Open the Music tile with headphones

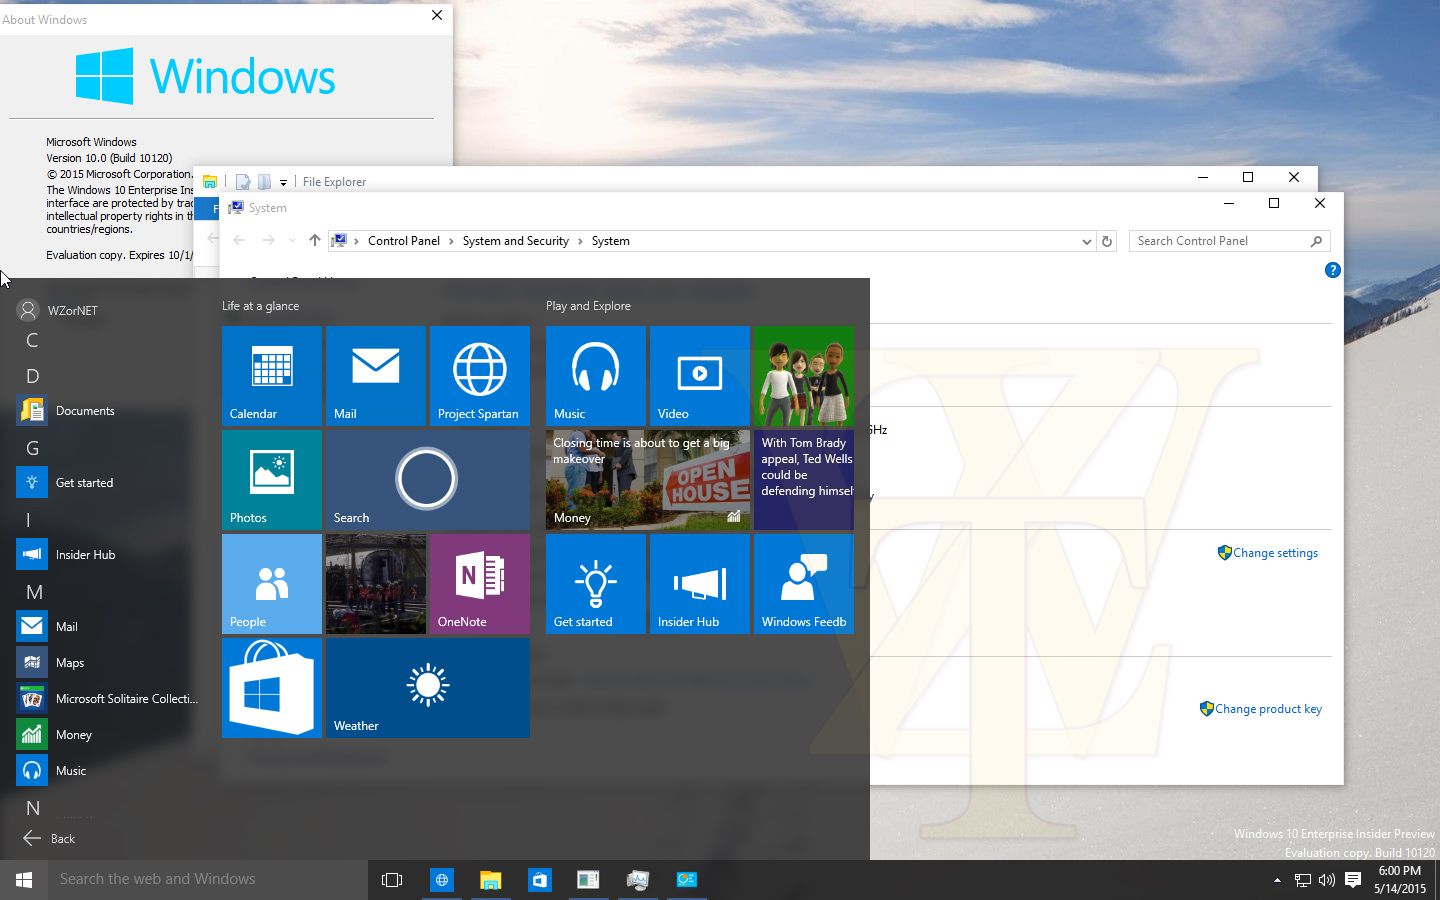pos(596,376)
